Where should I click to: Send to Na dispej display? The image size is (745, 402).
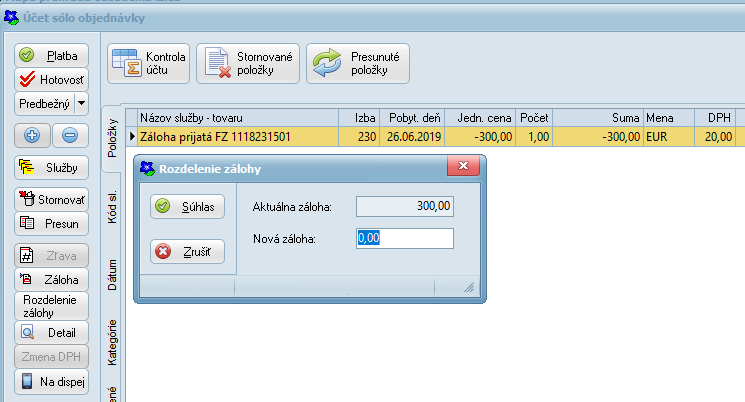coord(52,381)
